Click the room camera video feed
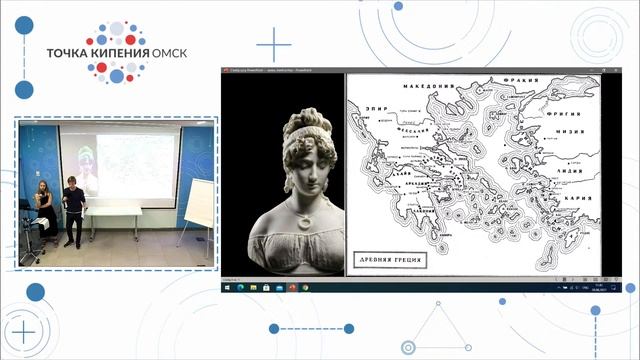This screenshot has height=360, width=640. [116, 193]
